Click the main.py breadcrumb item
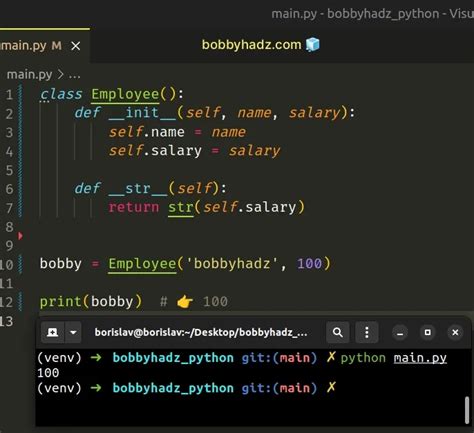 point(29,75)
